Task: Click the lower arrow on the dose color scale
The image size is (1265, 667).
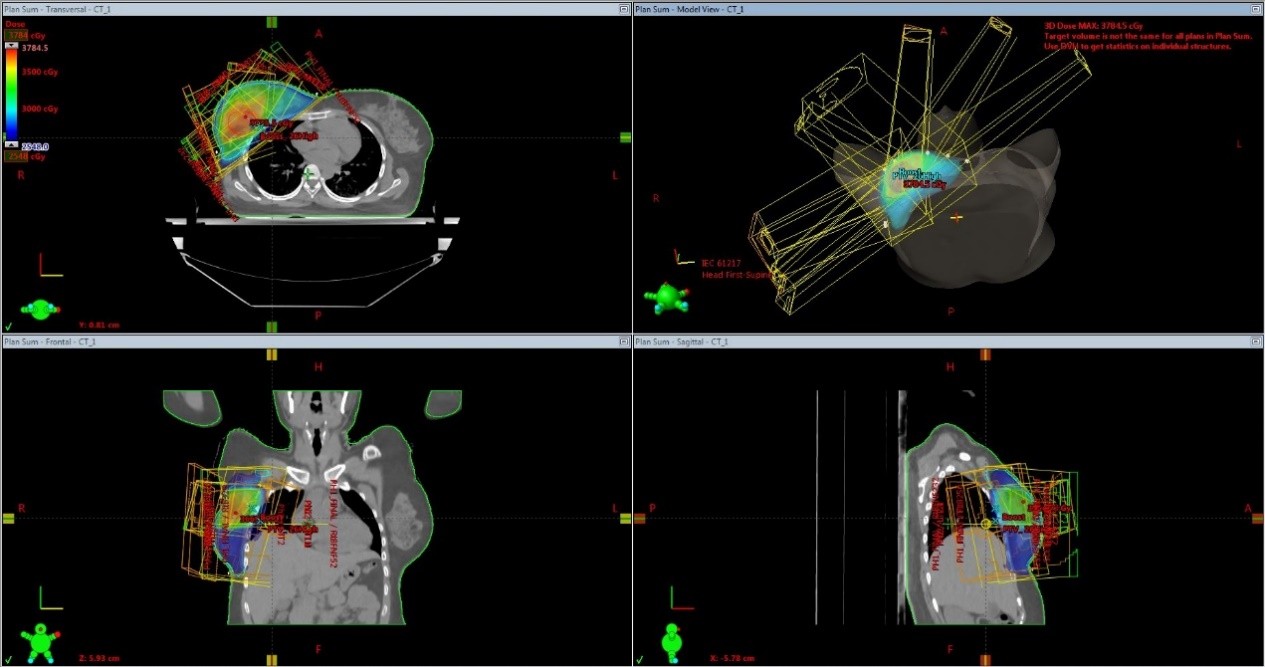Action: pos(11,144)
